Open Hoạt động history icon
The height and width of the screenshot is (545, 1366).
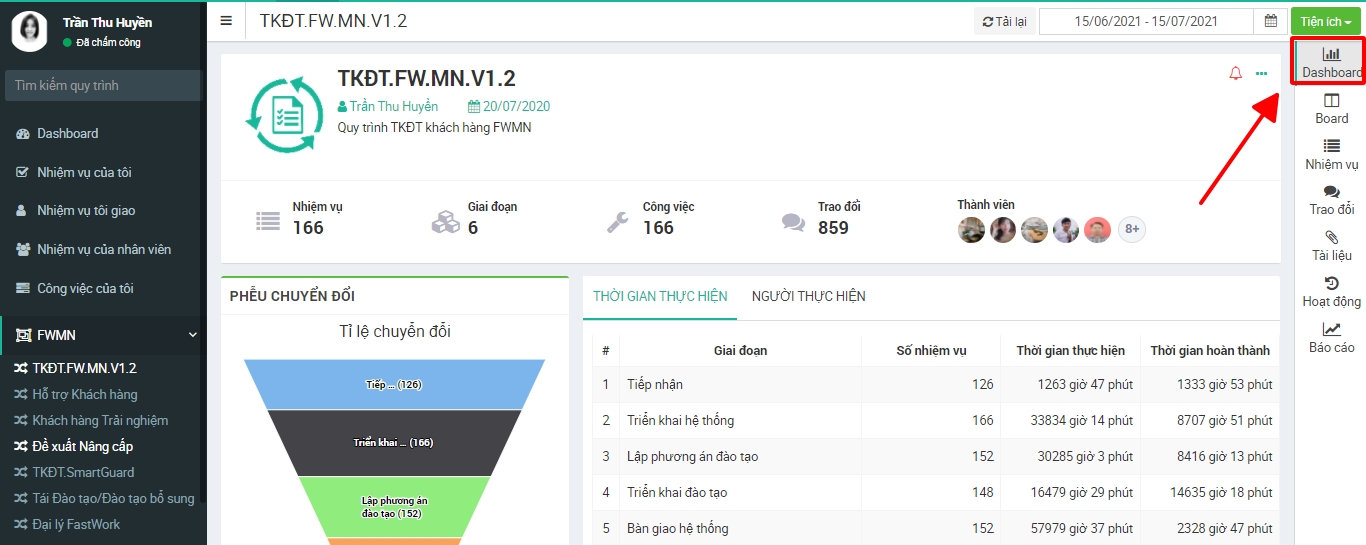click(1331, 284)
